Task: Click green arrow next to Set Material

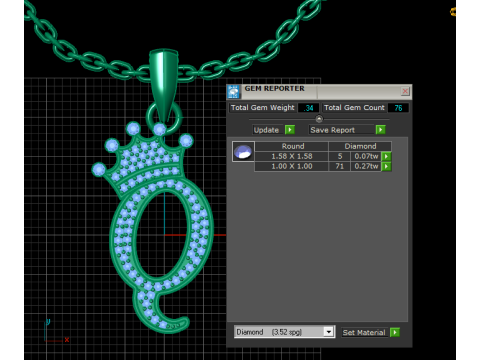Action: tap(395, 332)
